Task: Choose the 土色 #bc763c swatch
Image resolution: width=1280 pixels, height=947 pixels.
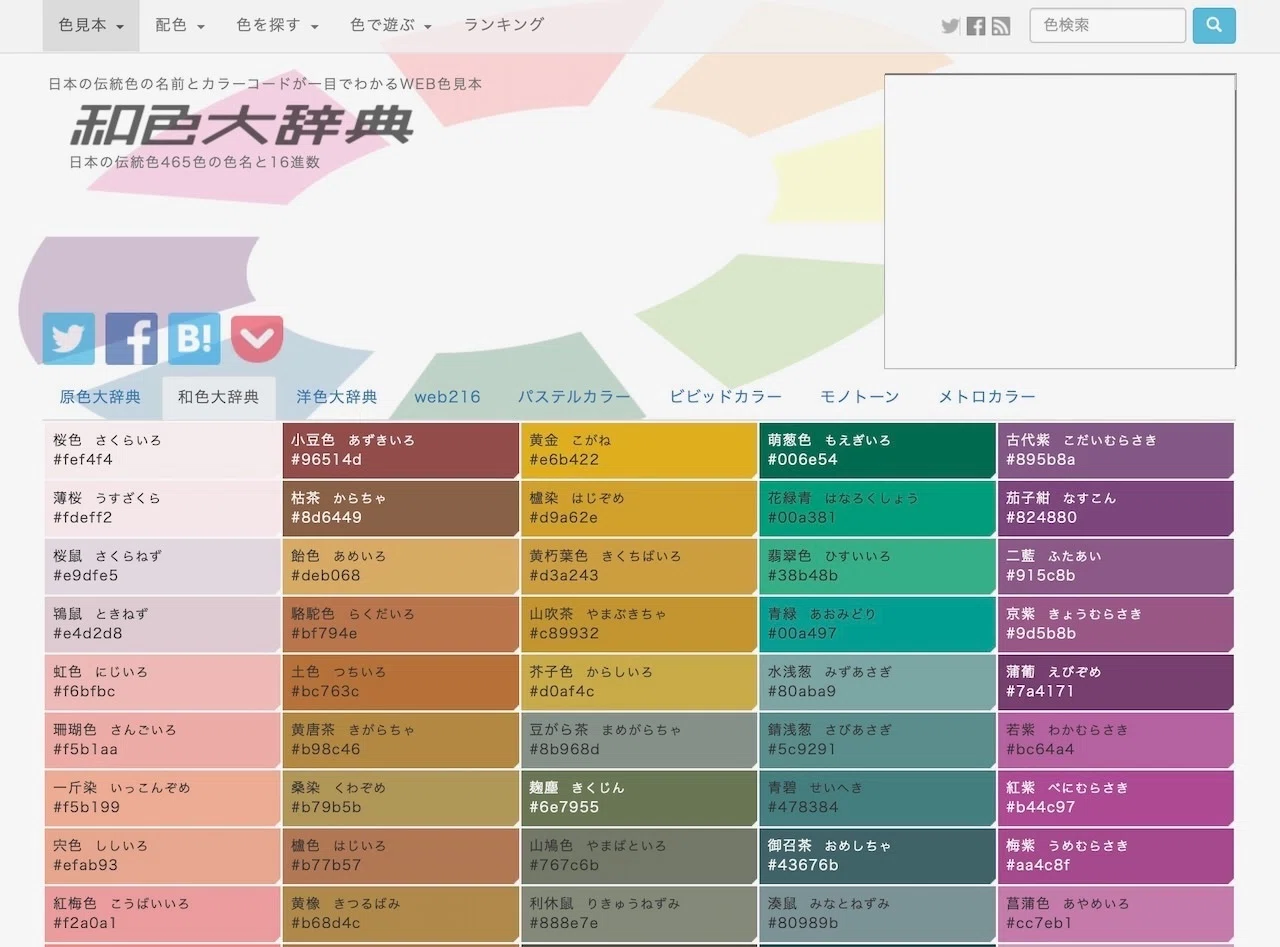Action: pyautogui.click(x=400, y=682)
